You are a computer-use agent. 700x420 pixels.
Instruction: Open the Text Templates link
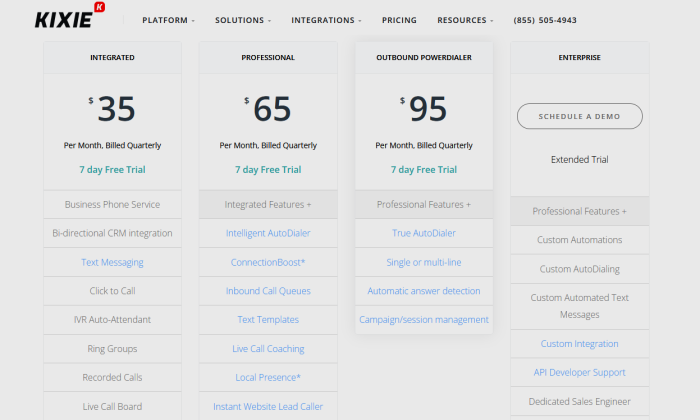[x=268, y=320]
